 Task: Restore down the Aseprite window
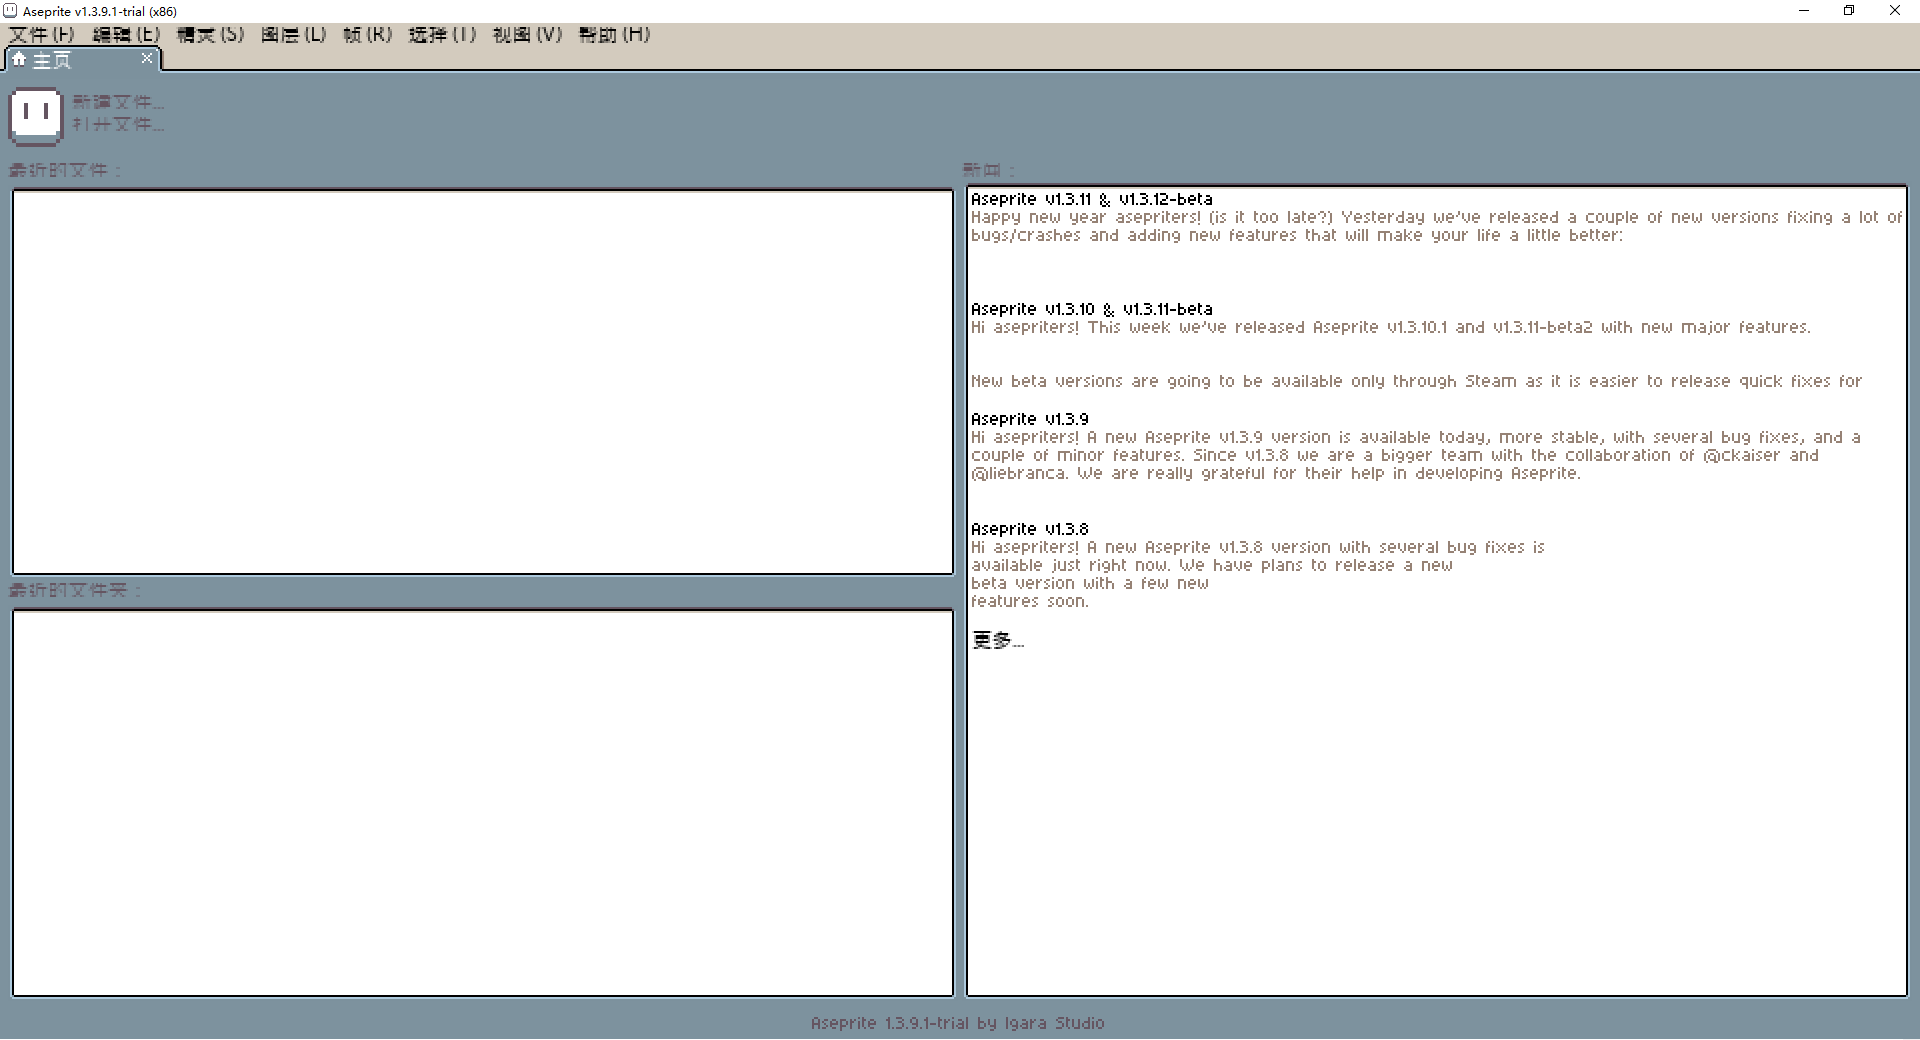(1849, 11)
